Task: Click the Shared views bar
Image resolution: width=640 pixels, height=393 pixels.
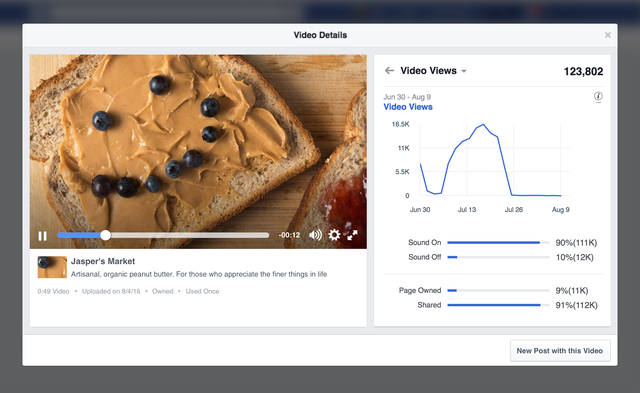Action: tap(498, 305)
